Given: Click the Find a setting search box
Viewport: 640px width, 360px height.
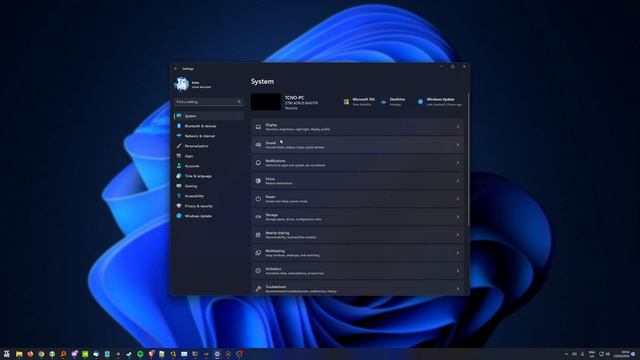Looking at the screenshot, I should (209, 102).
